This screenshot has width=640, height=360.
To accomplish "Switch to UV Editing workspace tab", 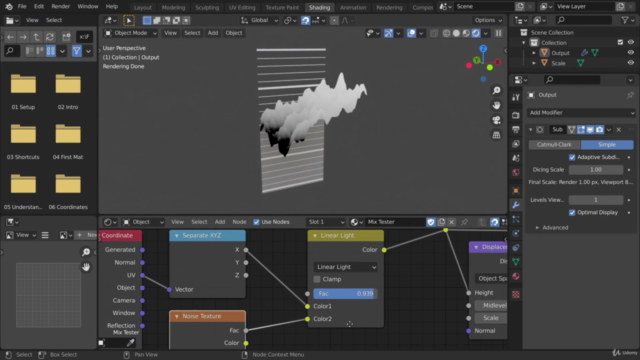I will (x=242, y=7).
